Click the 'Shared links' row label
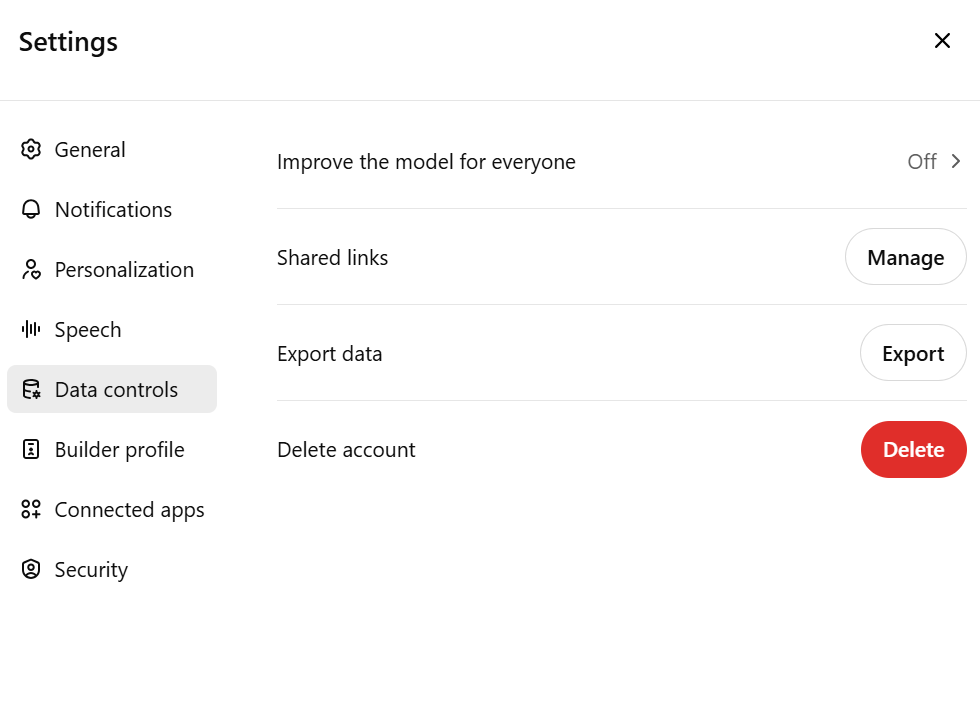980x721 pixels. [332, 258]
